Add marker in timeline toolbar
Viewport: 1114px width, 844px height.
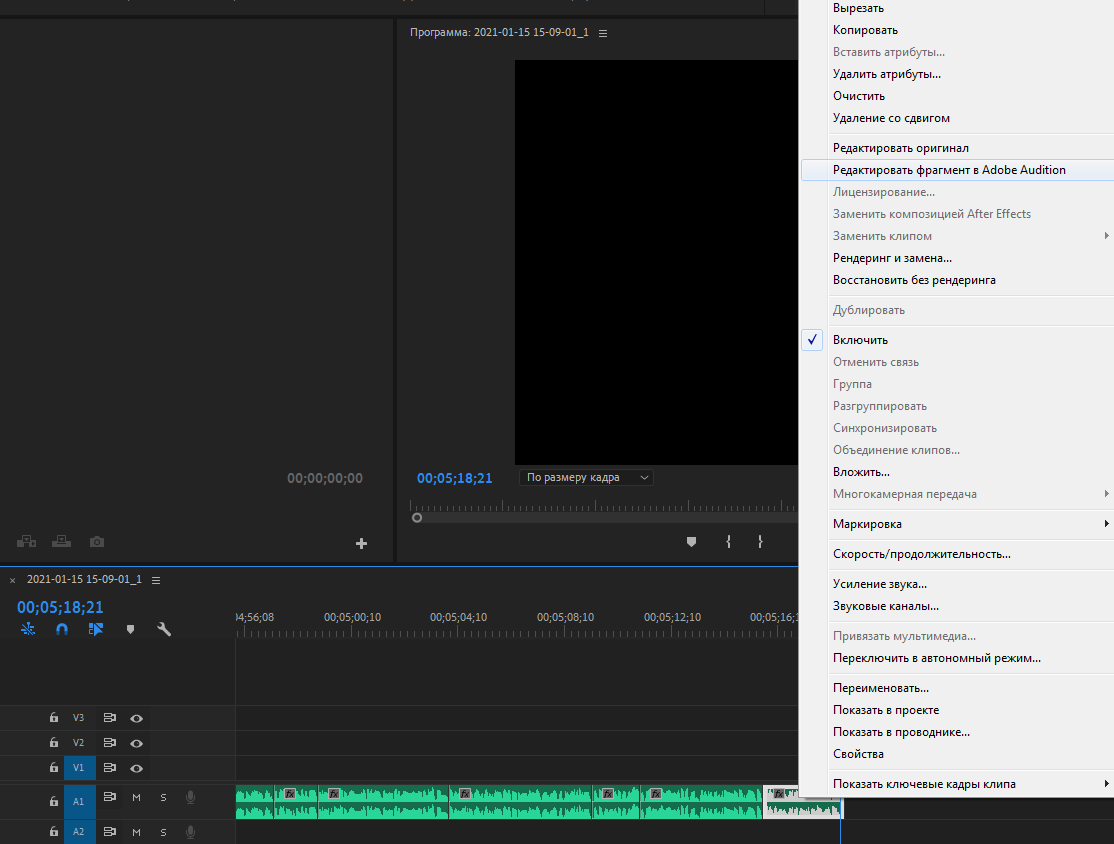pos(130,630)
